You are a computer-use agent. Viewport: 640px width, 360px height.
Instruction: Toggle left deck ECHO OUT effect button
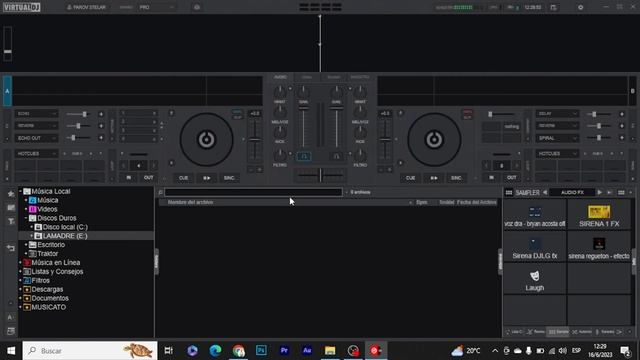tap(101, 138)
